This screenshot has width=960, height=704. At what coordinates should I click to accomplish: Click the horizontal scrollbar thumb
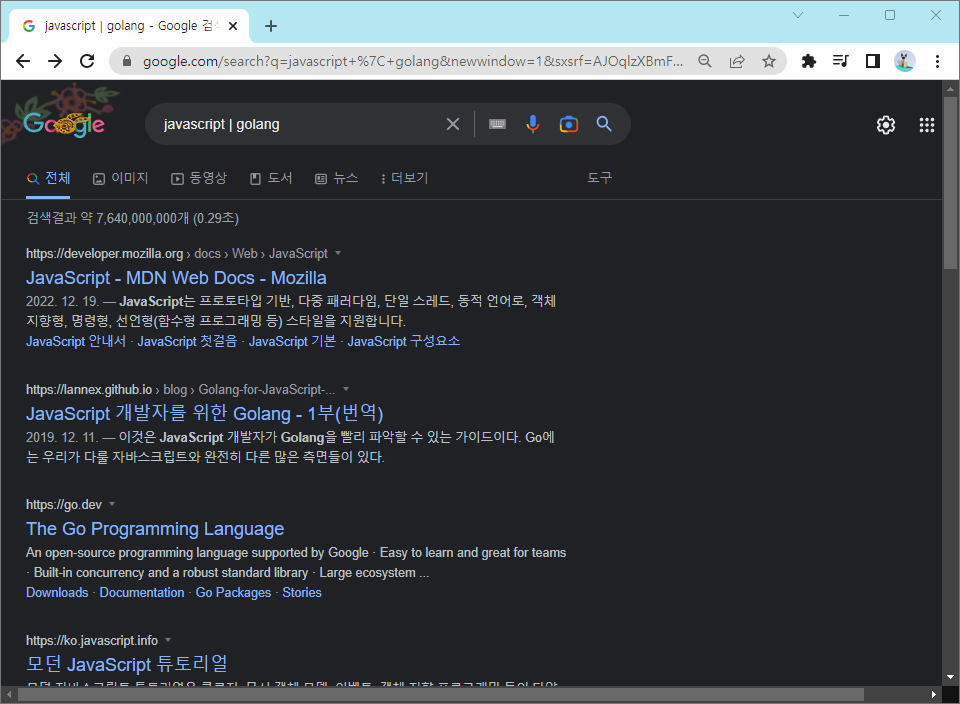click(440, 695)
